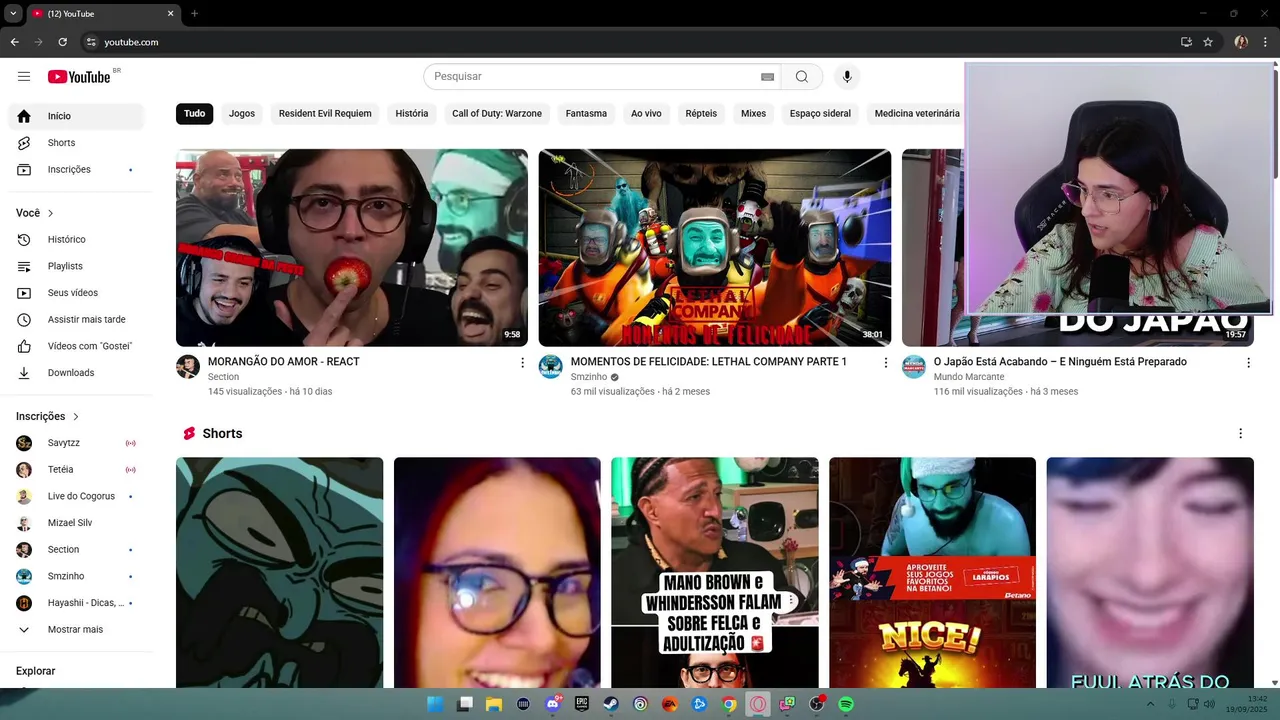This screenshot has height=720, width=1280.
Task: Select the Jogos filter chip
Action: pyautogui.click(x=242, y=114)
